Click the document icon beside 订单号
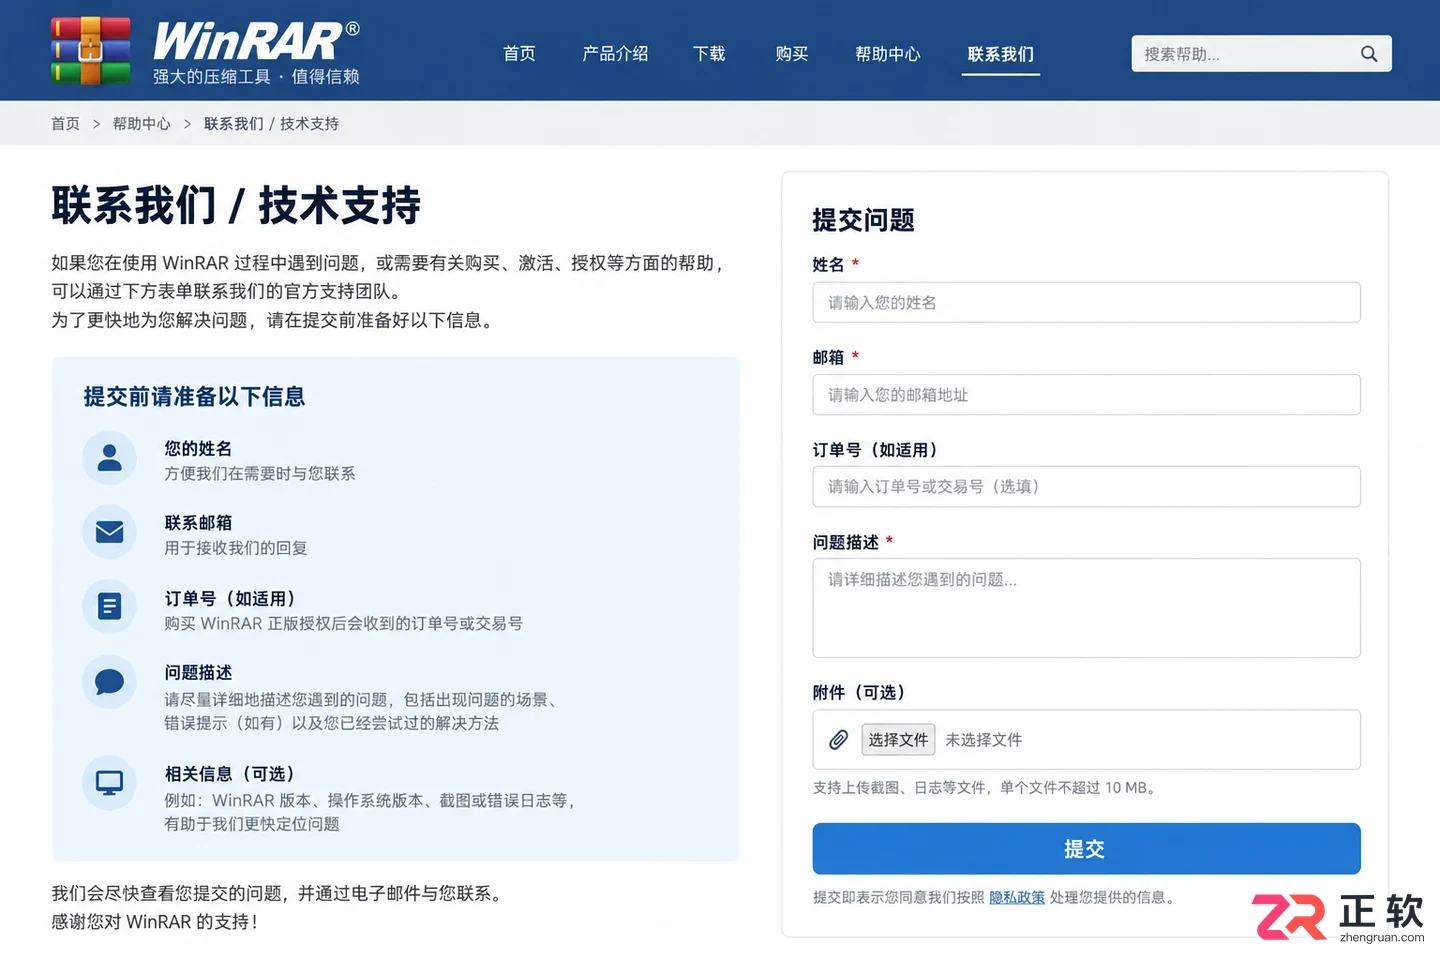This screenshot has width=1440, height=960. 109,606
